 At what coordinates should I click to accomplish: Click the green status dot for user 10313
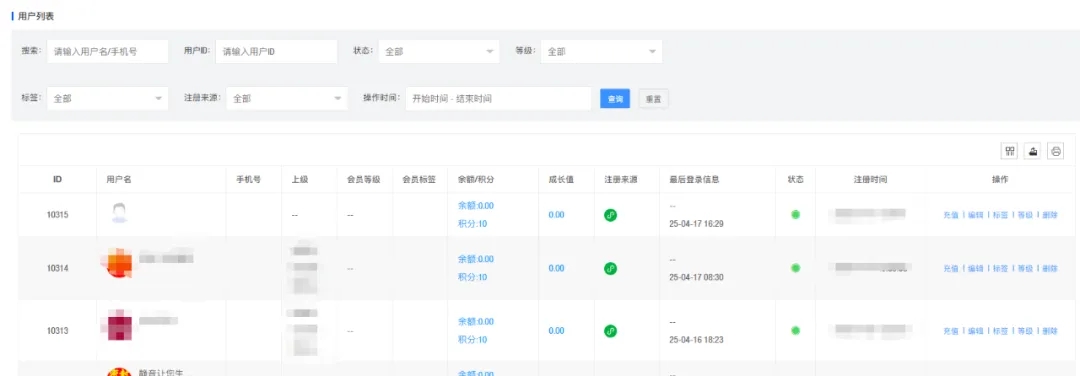coord(796,331)
